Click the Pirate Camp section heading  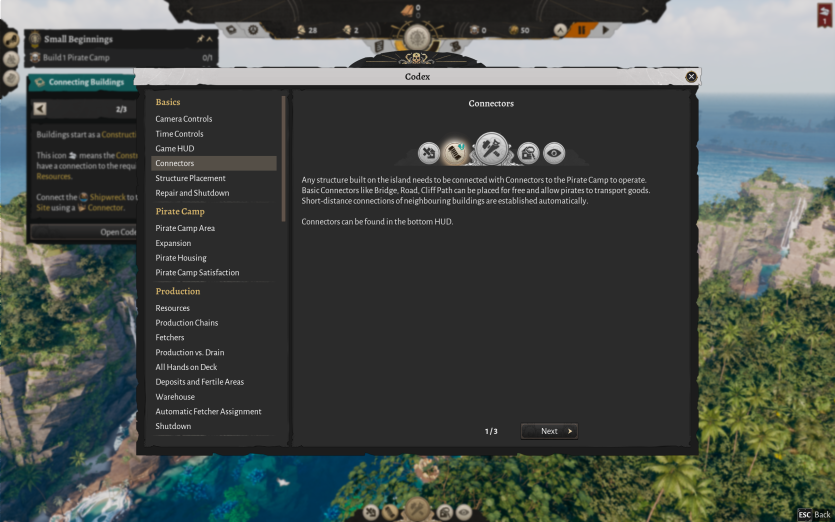point(180,211)
